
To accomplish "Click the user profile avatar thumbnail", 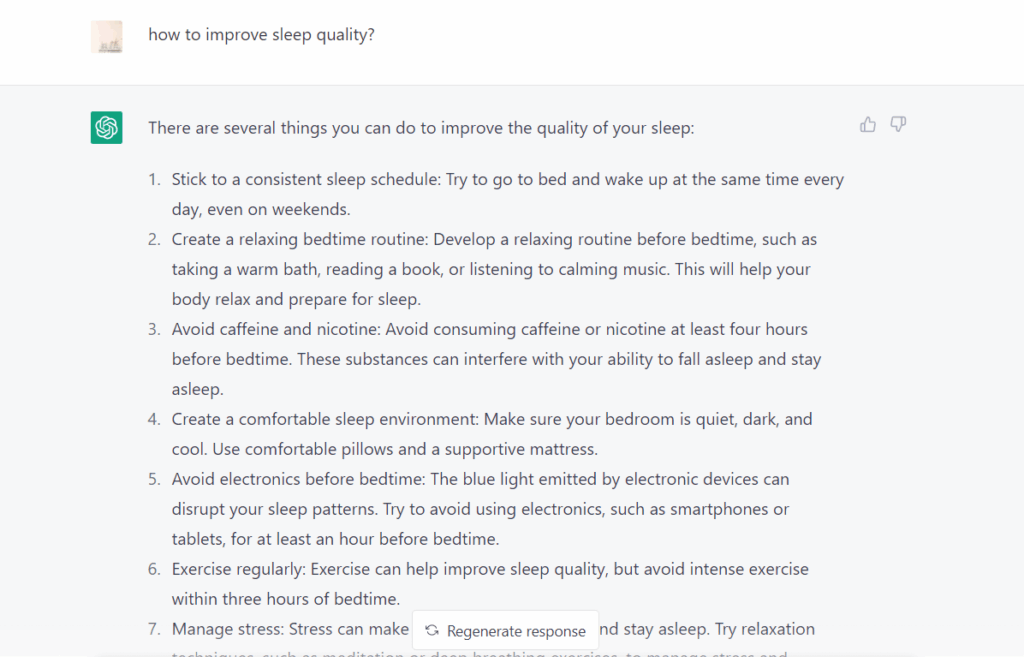I will (x=107, y=37).
